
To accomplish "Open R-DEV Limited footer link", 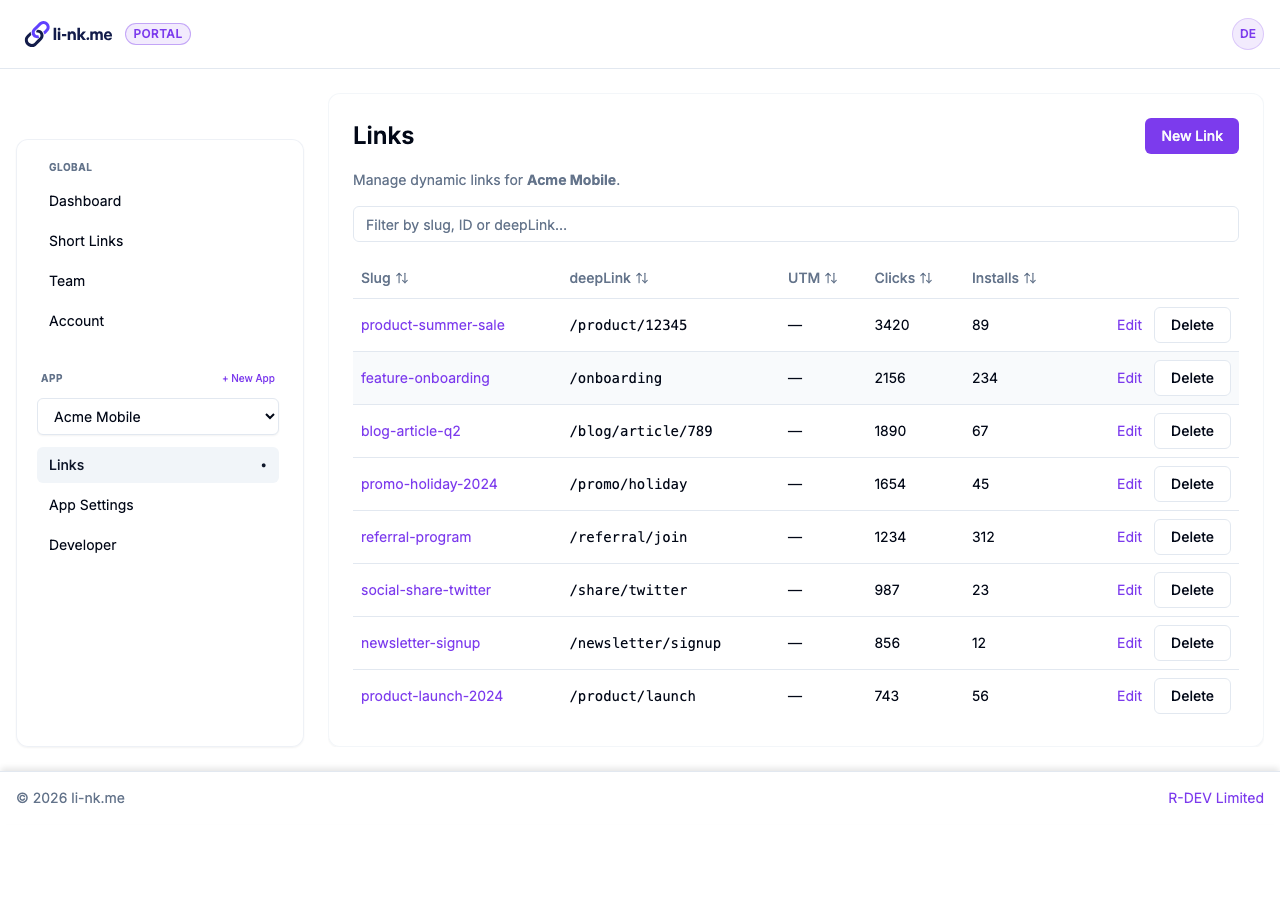I will (1215, 798).
